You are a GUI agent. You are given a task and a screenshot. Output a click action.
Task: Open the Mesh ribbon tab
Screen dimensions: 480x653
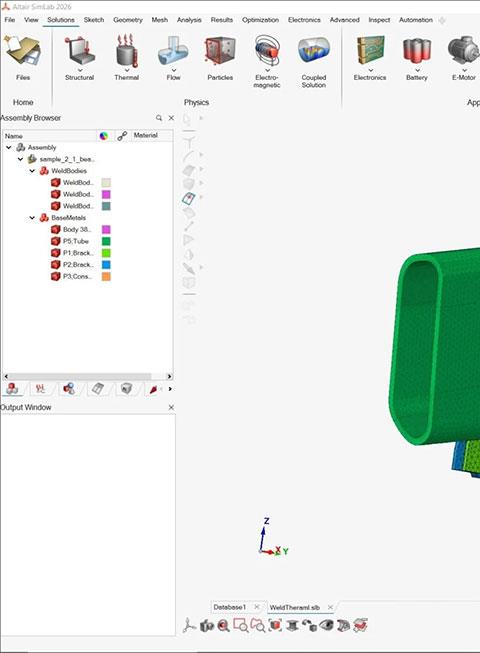tap(159, 20)
